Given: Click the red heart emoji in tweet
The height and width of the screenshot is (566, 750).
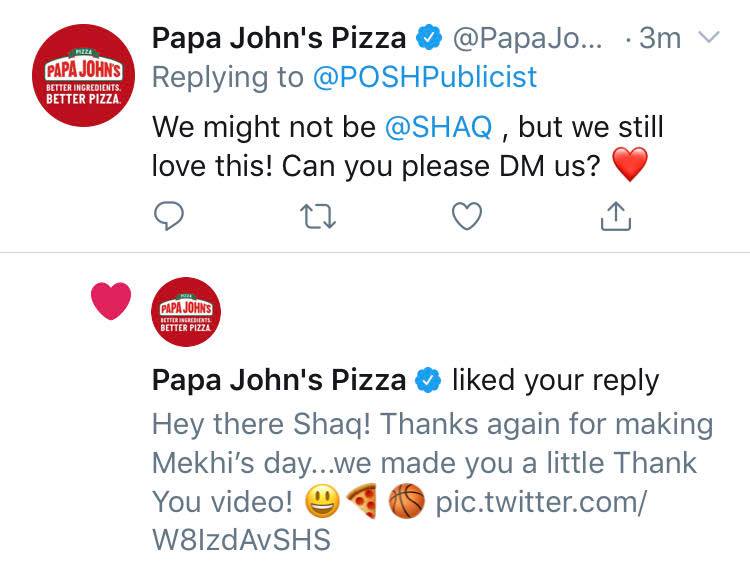Looking at the screenshot, I should 630,165.
